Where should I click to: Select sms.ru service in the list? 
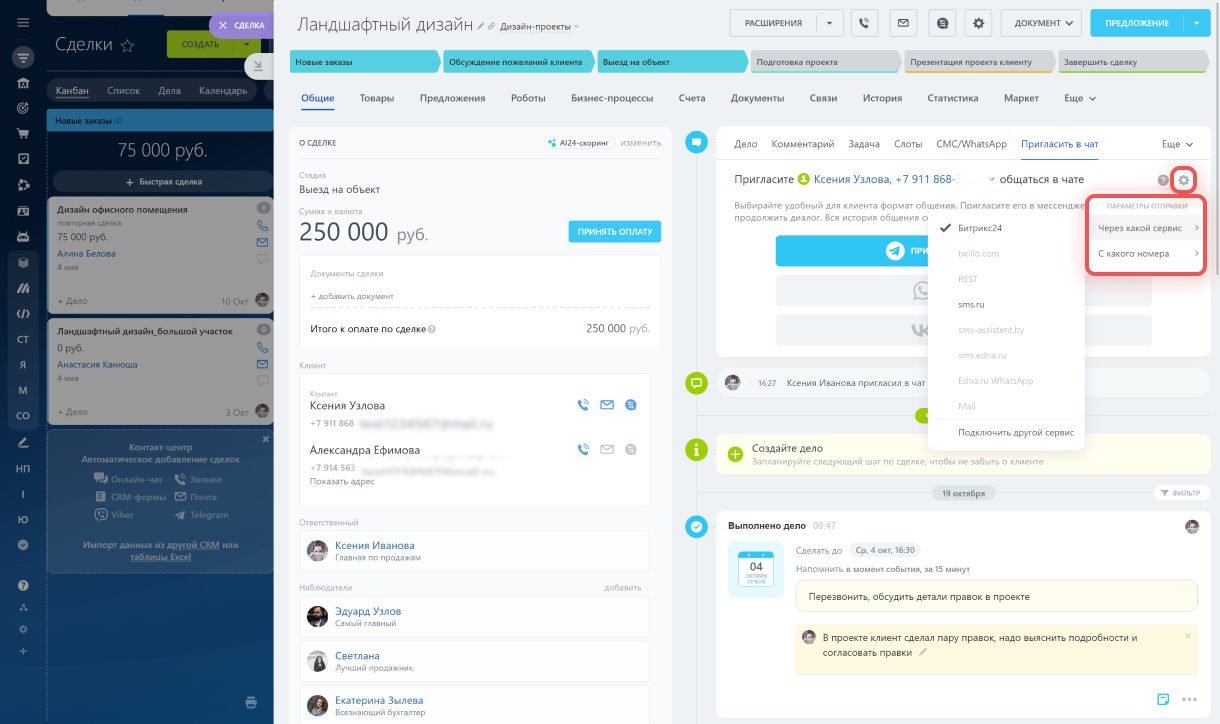point(971,304)
